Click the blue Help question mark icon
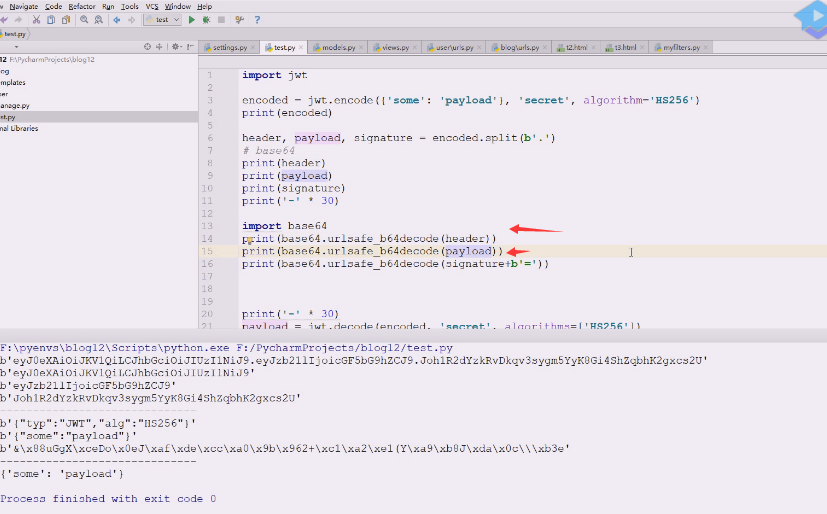This screenshot has height=514, width=827. [x=257, y=20]
